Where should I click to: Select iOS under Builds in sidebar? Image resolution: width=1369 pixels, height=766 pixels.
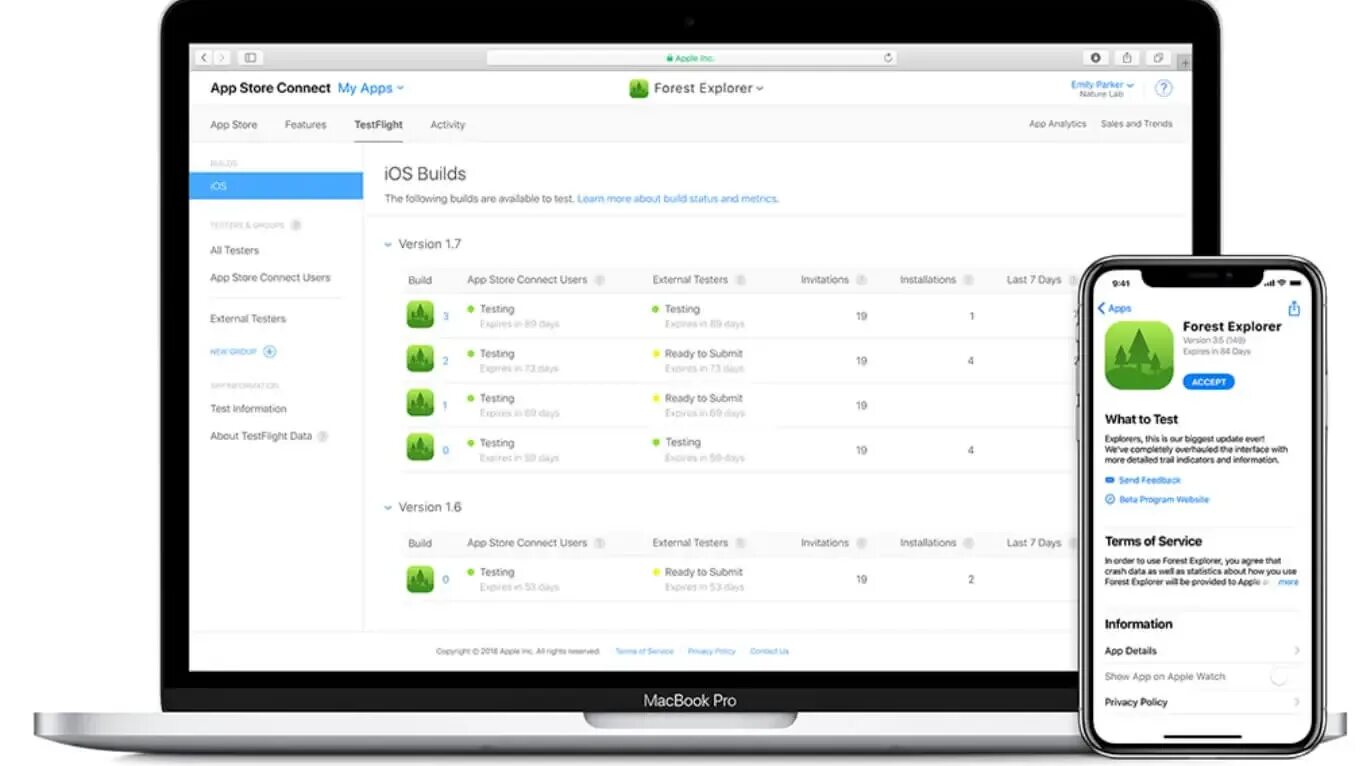[276, 186]
